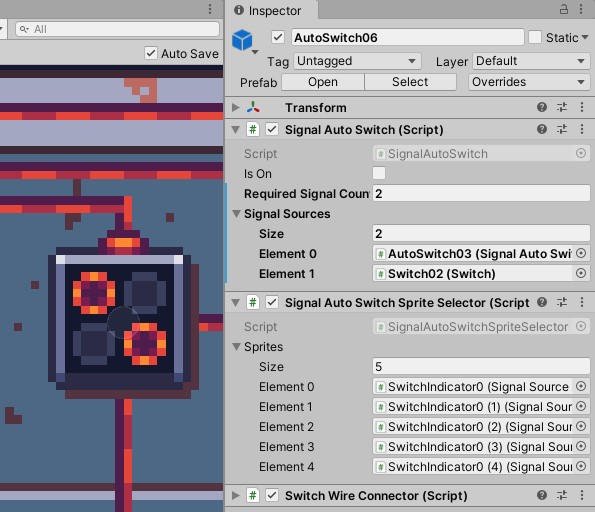595x512 pixels.
Task: Collapse the Signal Sources array
Action: [x=236, y=214]
